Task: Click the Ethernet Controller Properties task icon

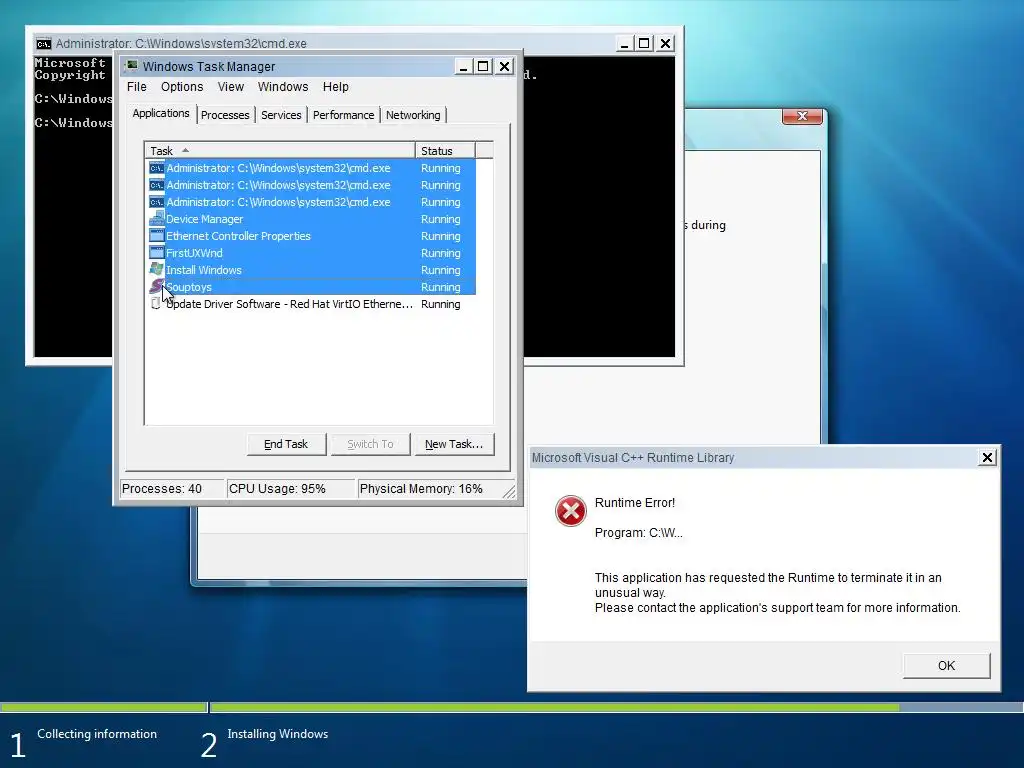Action: (157, 236)
